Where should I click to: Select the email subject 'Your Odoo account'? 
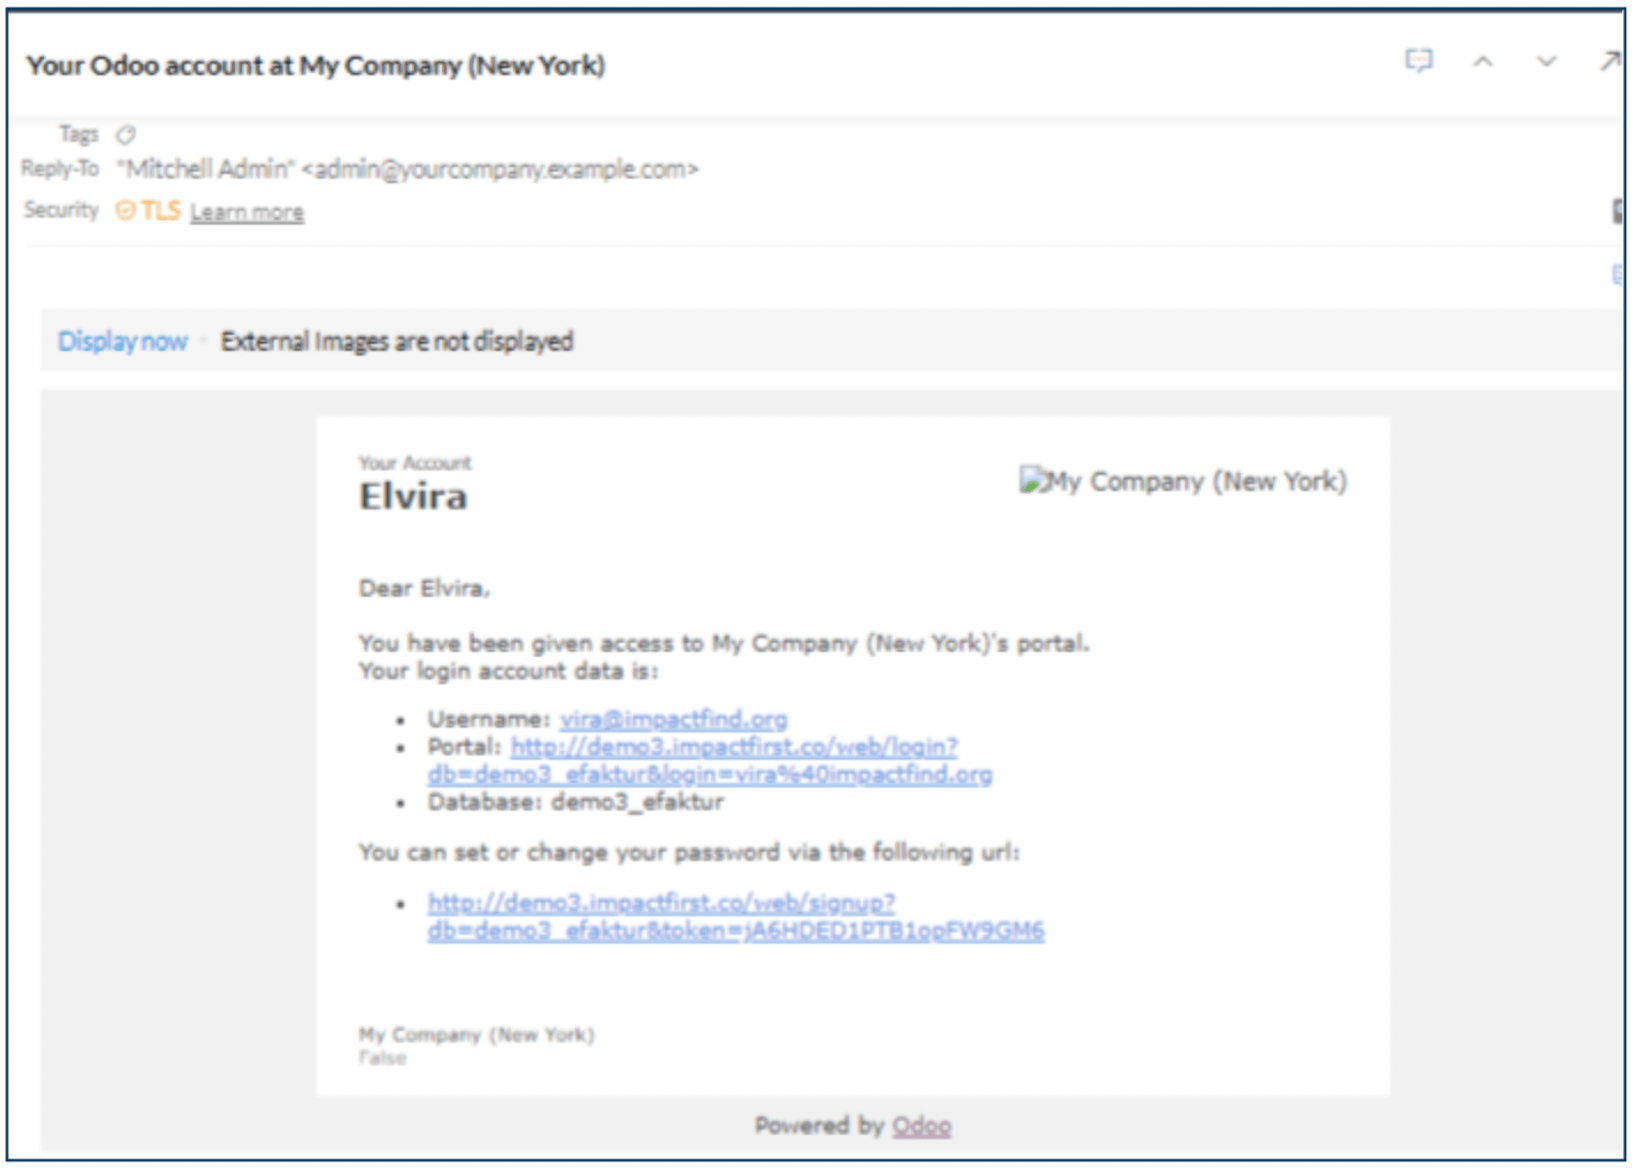coord(315,66)
